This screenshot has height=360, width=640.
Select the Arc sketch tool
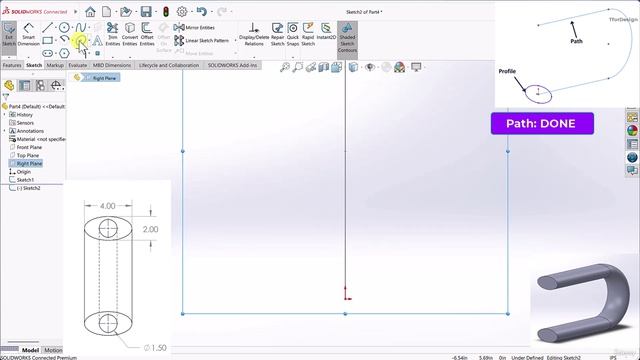click(x=64, y=40)
